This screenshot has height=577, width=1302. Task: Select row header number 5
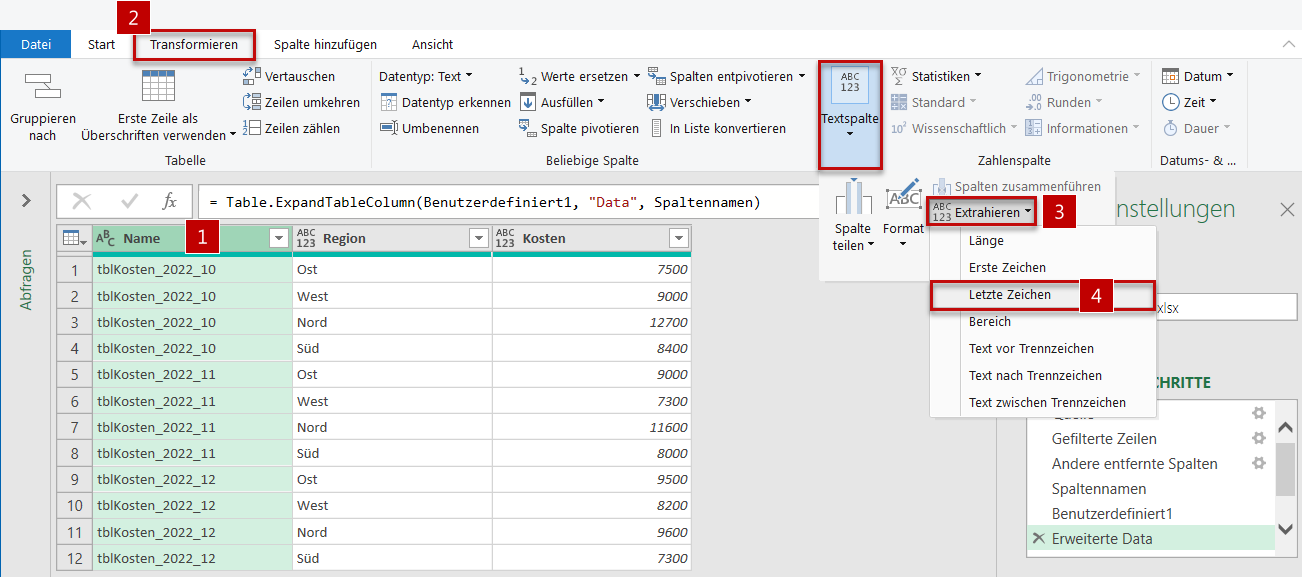[74, 374]
